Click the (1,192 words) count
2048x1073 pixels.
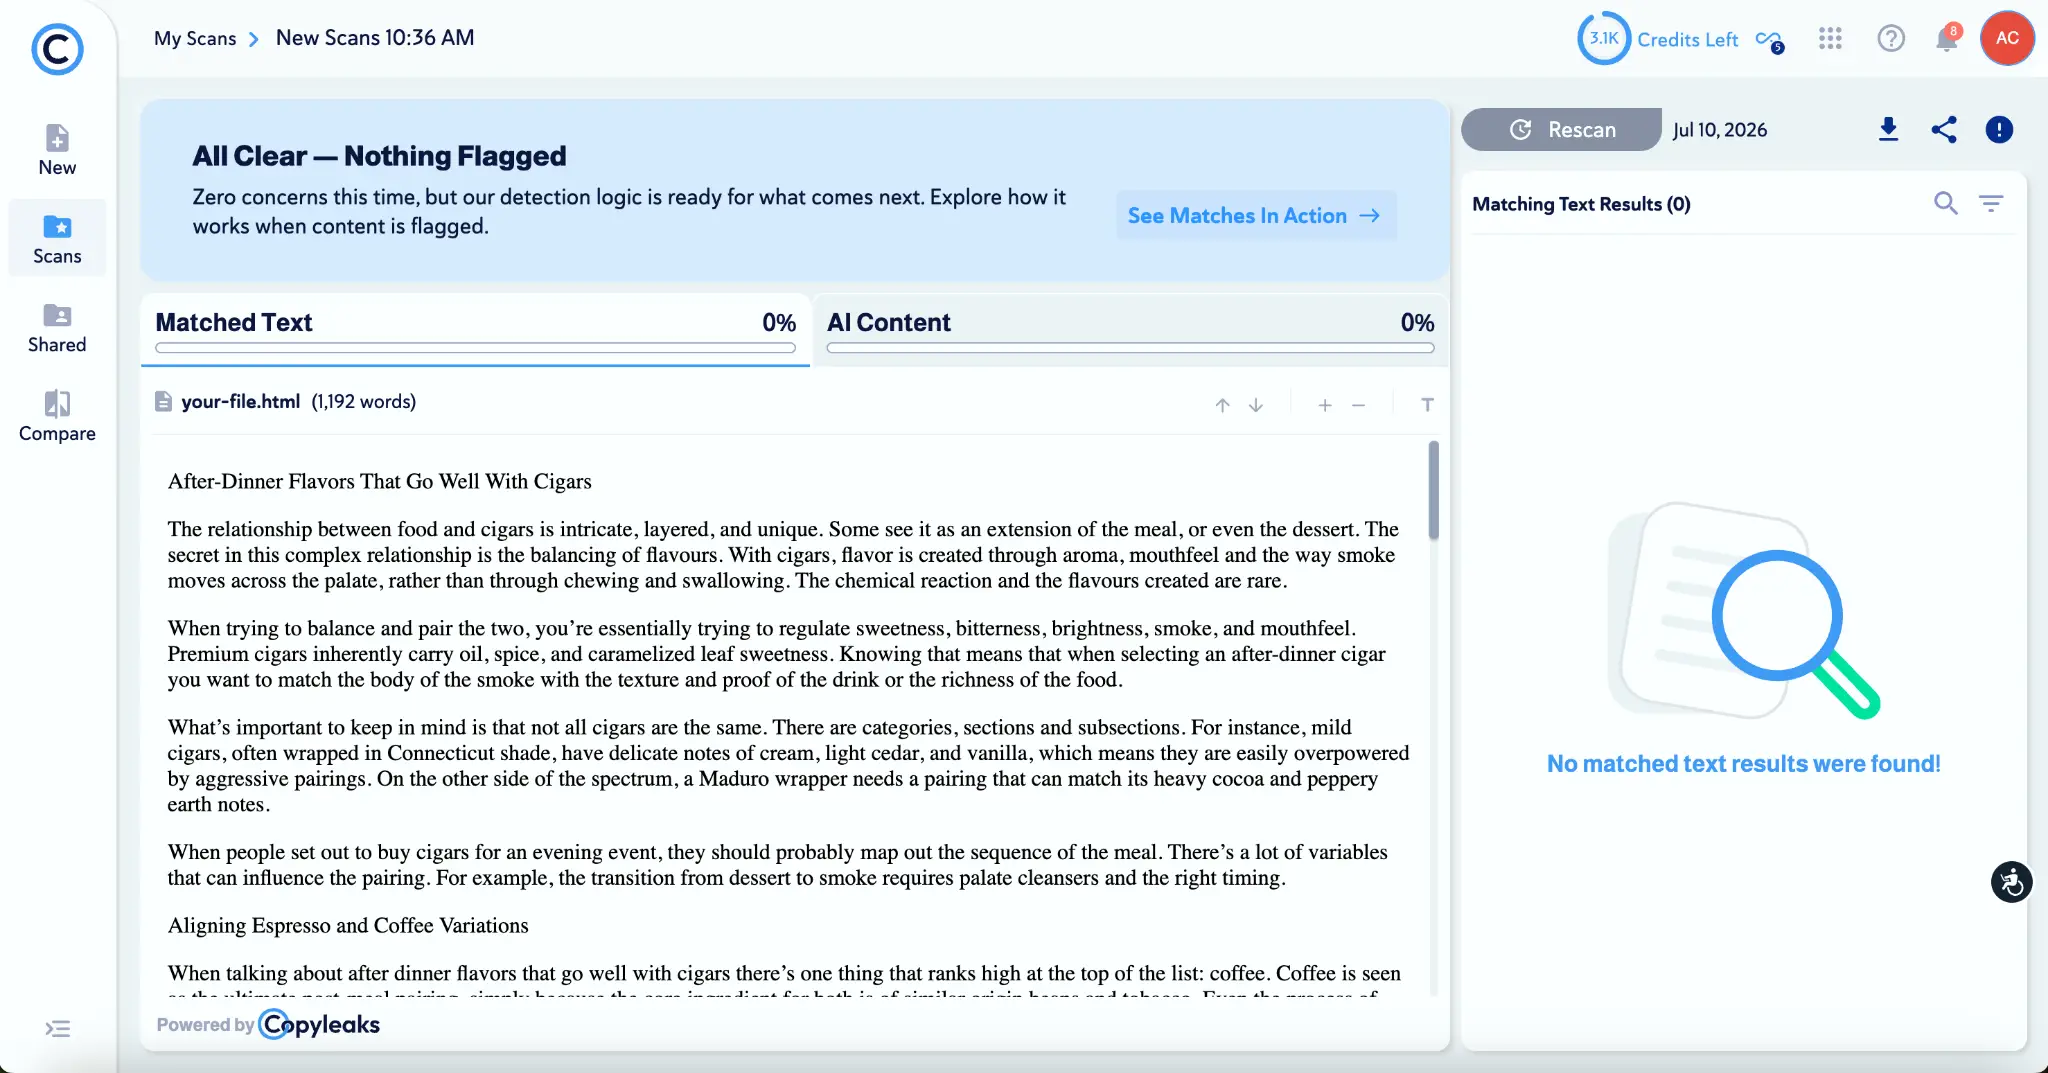point(363,401)
